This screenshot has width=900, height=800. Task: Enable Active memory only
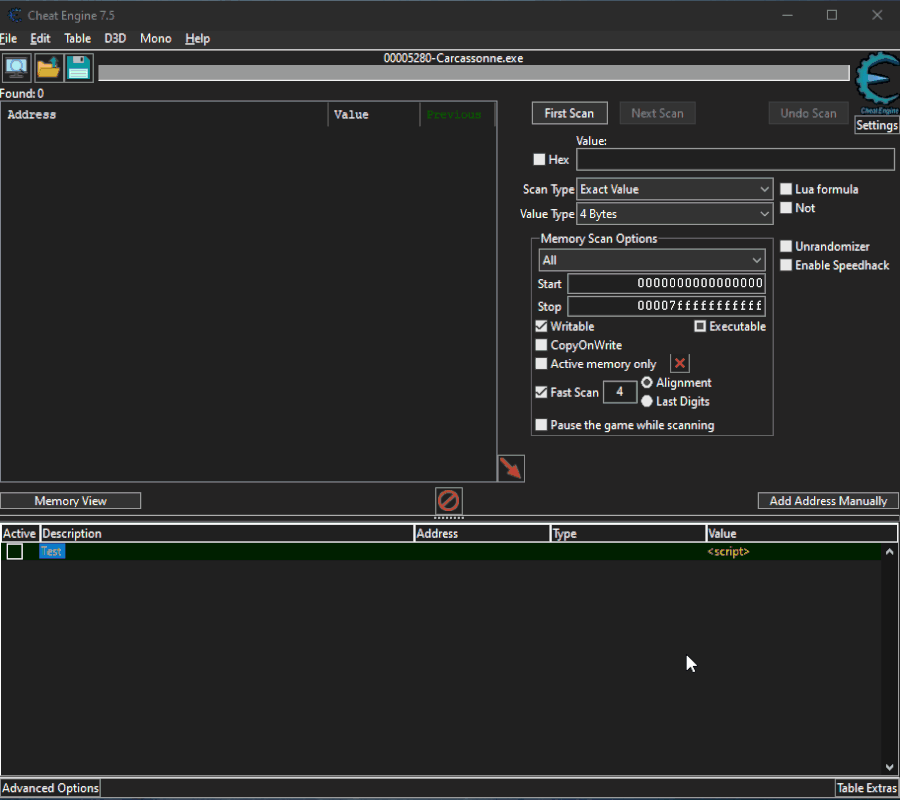tap(541, 364)
